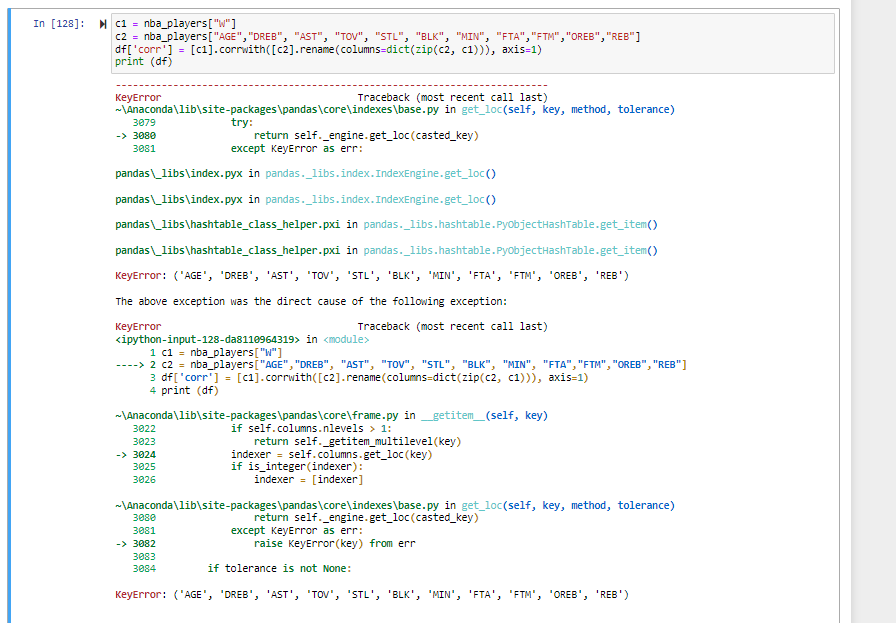Click the In [128] cell prompt

click(59, 23)
